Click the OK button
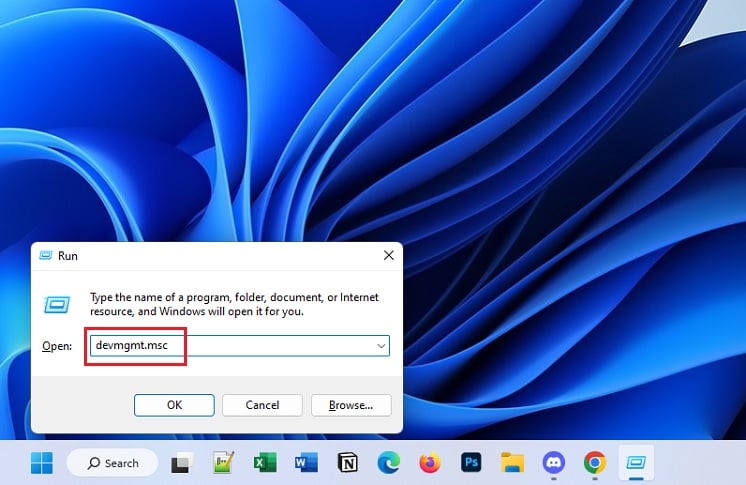This screenshot has height=485, width=746. [x=174, y=405]
